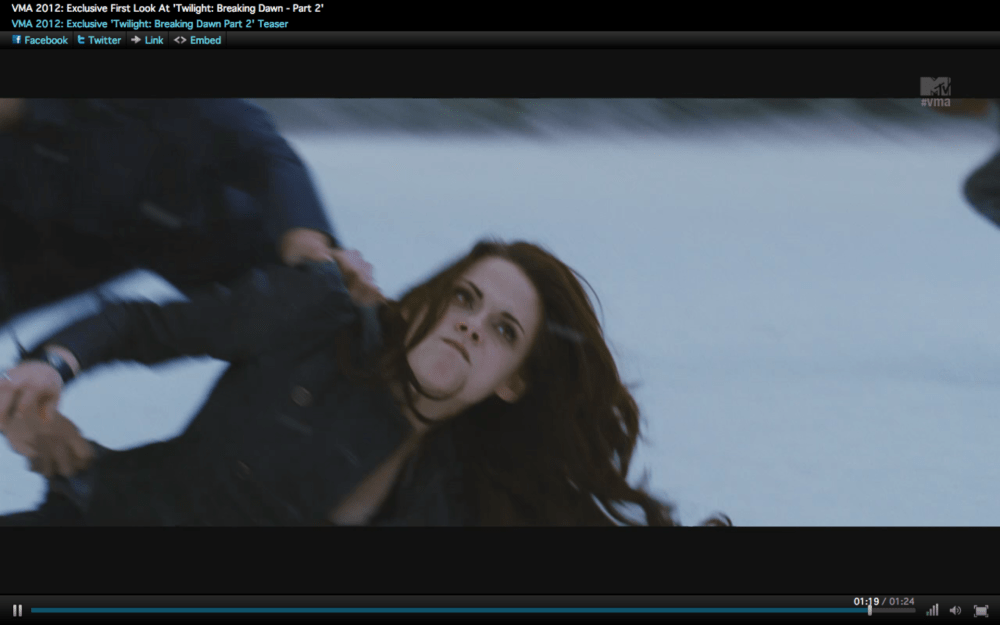Click the 01:19 / 01:24 time display
The image size is (1000, 625).
click(x=883, y=601)
